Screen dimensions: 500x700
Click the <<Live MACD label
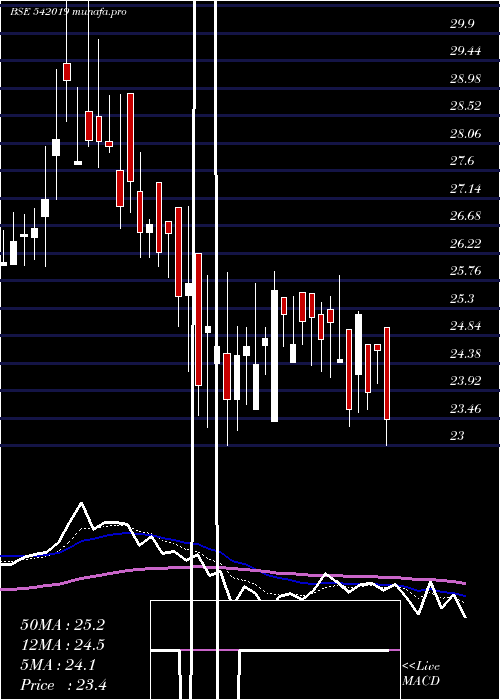[x=421, y=674]
